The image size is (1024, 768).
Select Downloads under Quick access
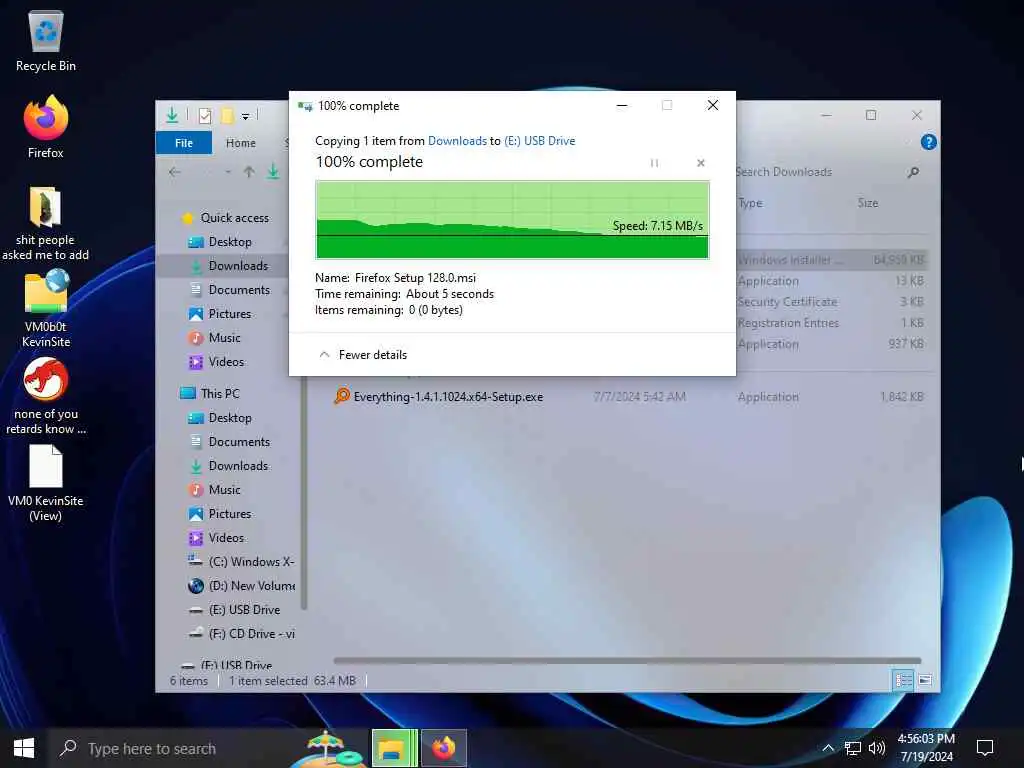pos(229,266)
